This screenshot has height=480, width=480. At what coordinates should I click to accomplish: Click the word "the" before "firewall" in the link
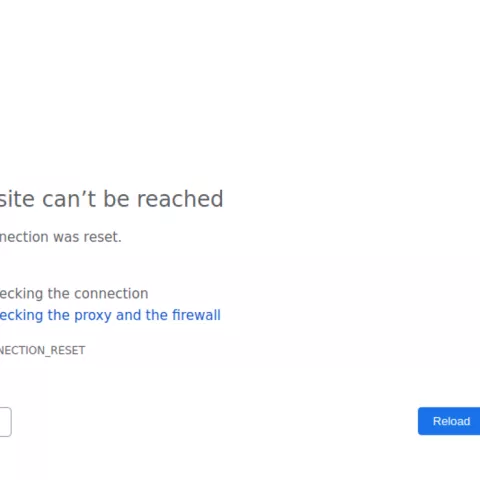point(157,315)
